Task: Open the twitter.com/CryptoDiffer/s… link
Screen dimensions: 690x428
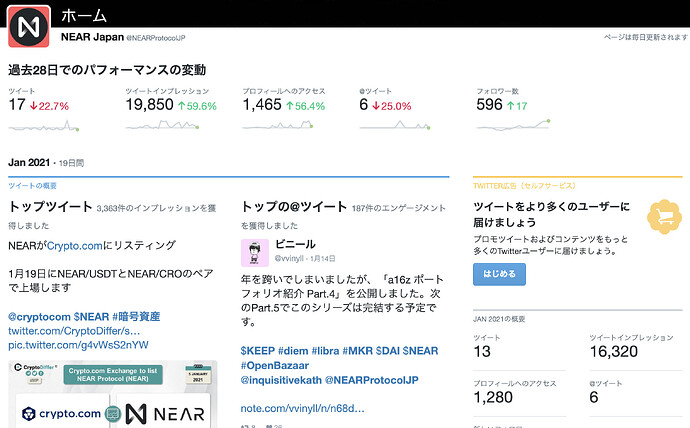Action: point(74,331)
